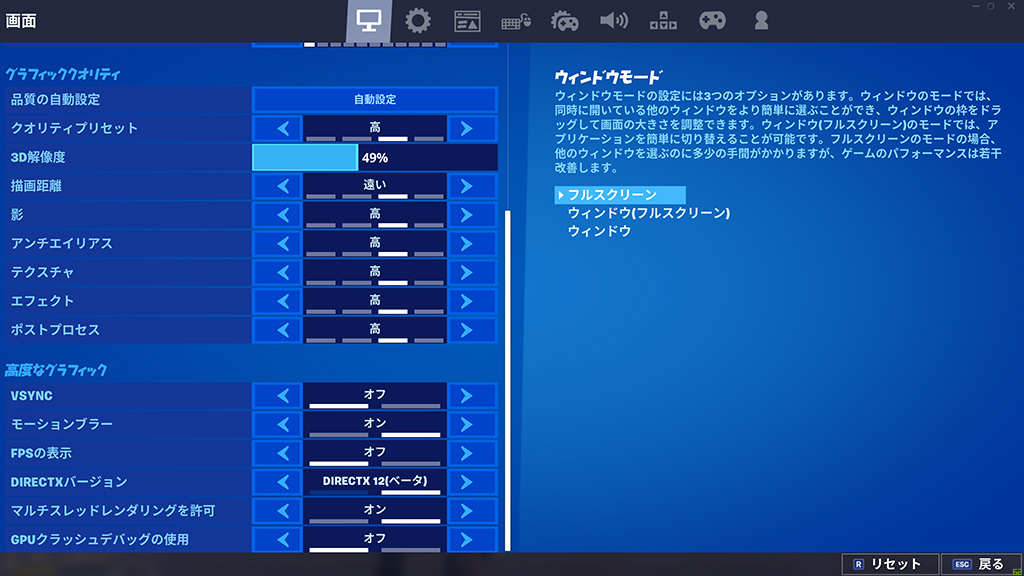Viewport: 1024px width, 576px height.
Task: Open the Account profile tab icon
Action: (761, 21)
